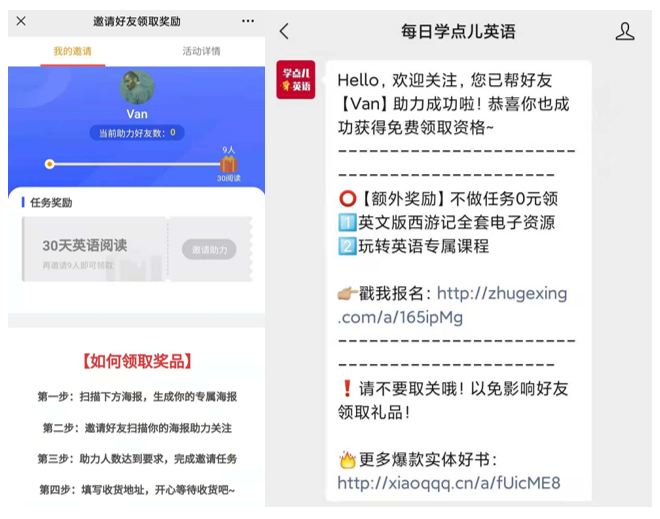Open the zhugexing.com signup link
Screen dimensions: 660x519
[x=452, y=305]
